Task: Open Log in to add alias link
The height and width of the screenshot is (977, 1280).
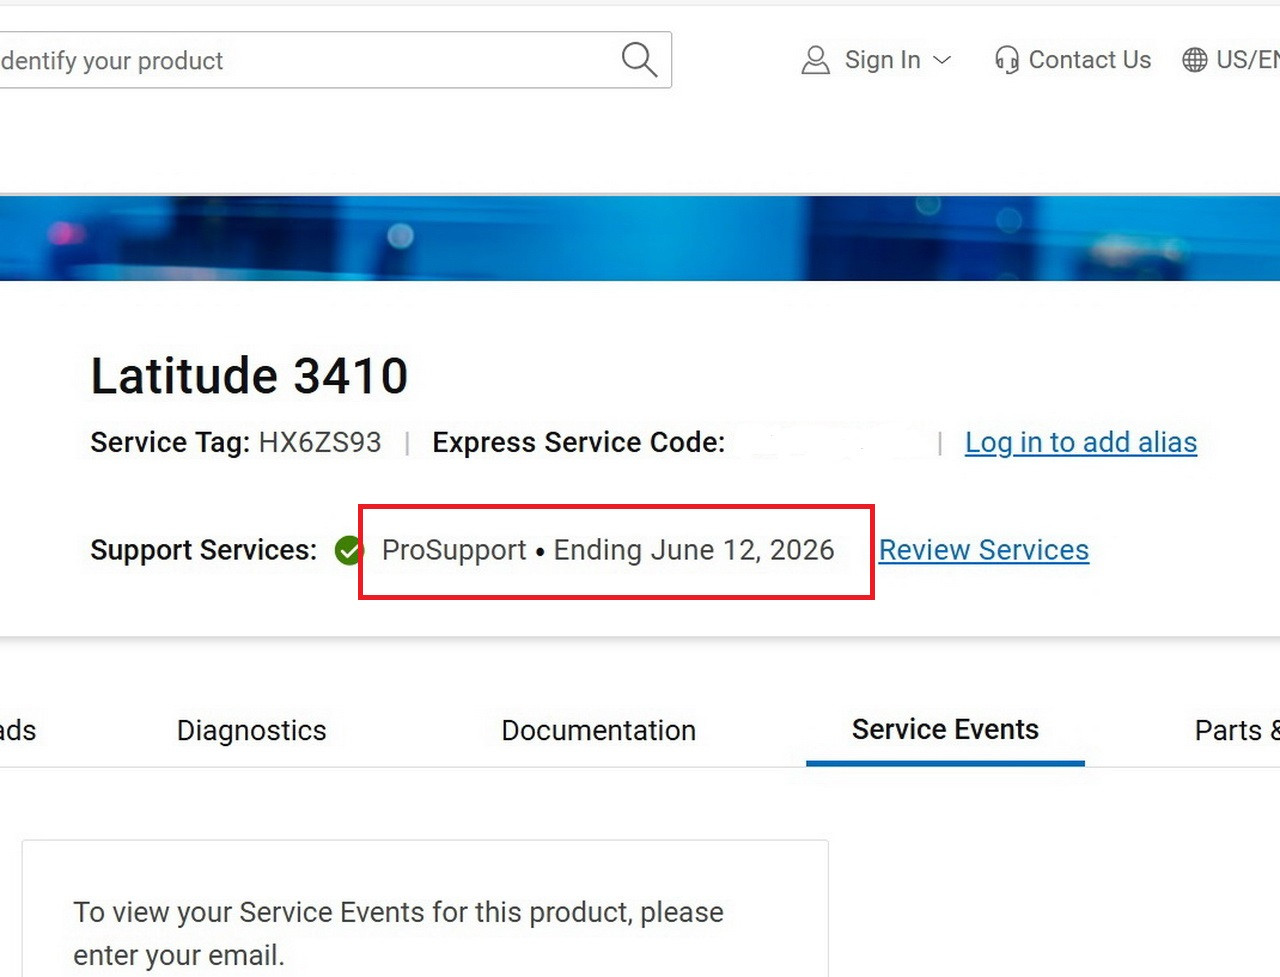Action: 1081,442
